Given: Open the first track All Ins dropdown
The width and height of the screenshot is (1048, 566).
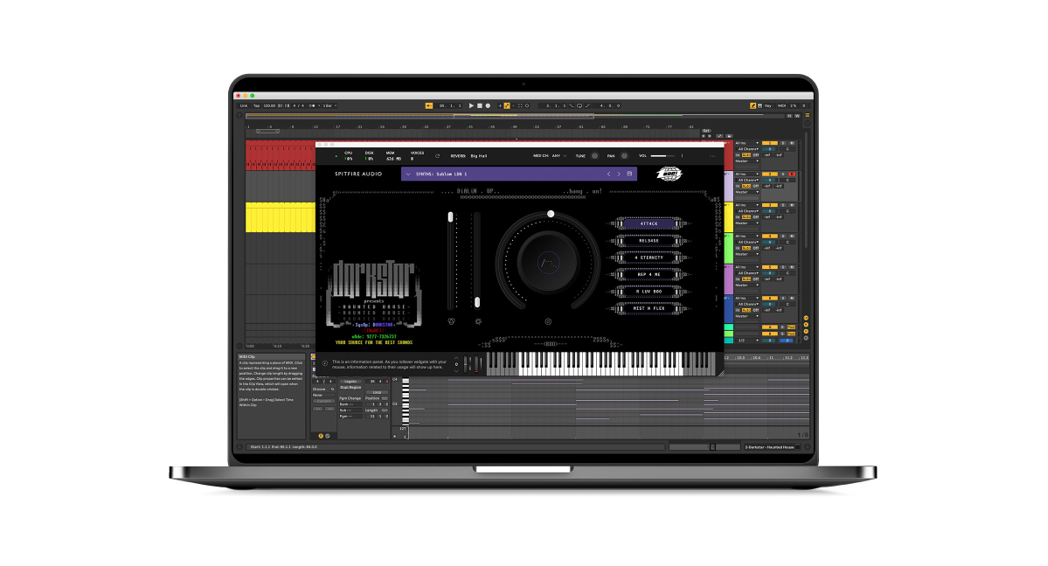Looking at the screenshot, I should click(x=747, y=143).
